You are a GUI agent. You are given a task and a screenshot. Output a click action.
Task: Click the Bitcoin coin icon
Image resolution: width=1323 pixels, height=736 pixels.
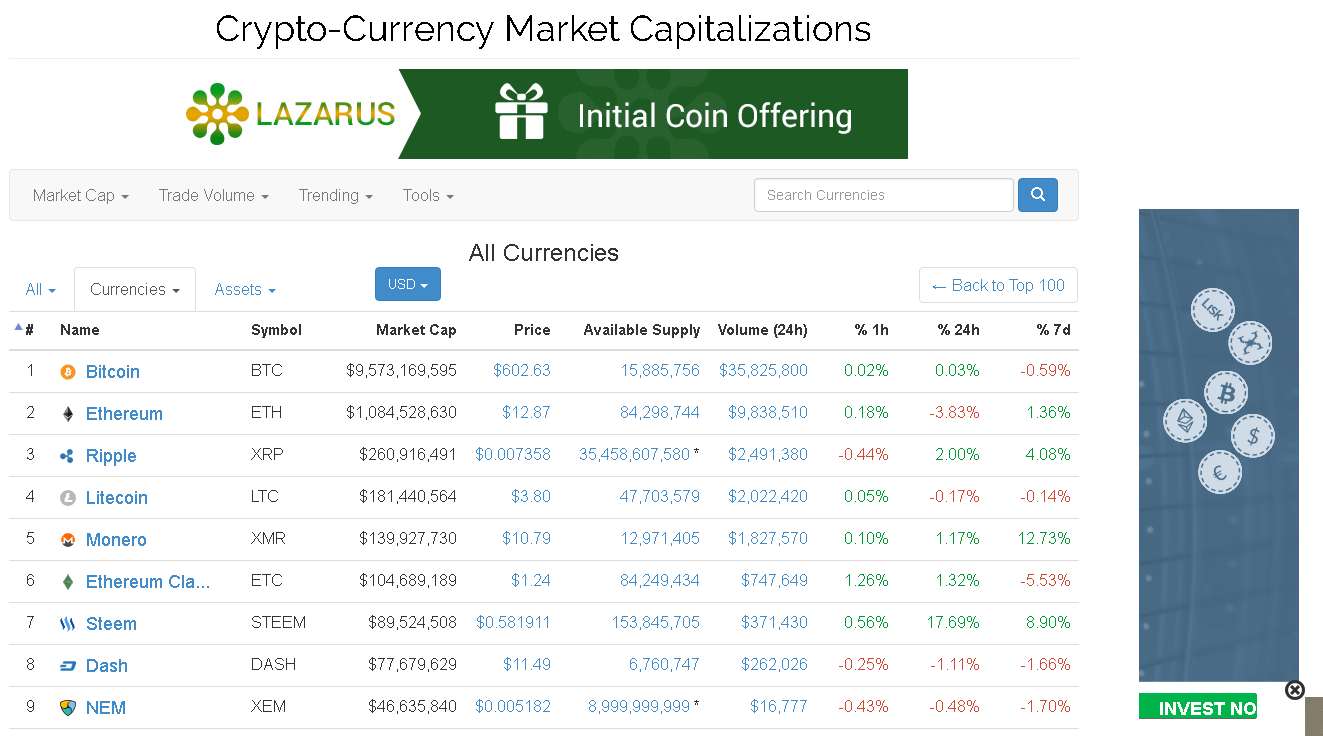click(68, 372)
